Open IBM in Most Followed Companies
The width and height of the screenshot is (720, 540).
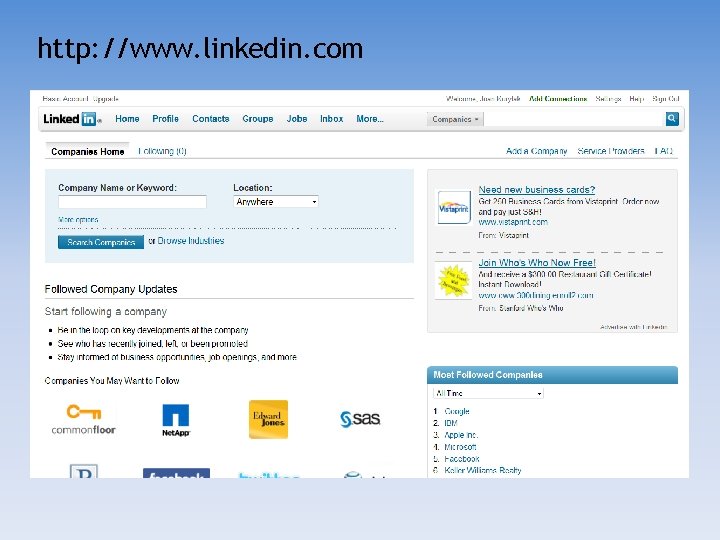(x=451, y=423)
